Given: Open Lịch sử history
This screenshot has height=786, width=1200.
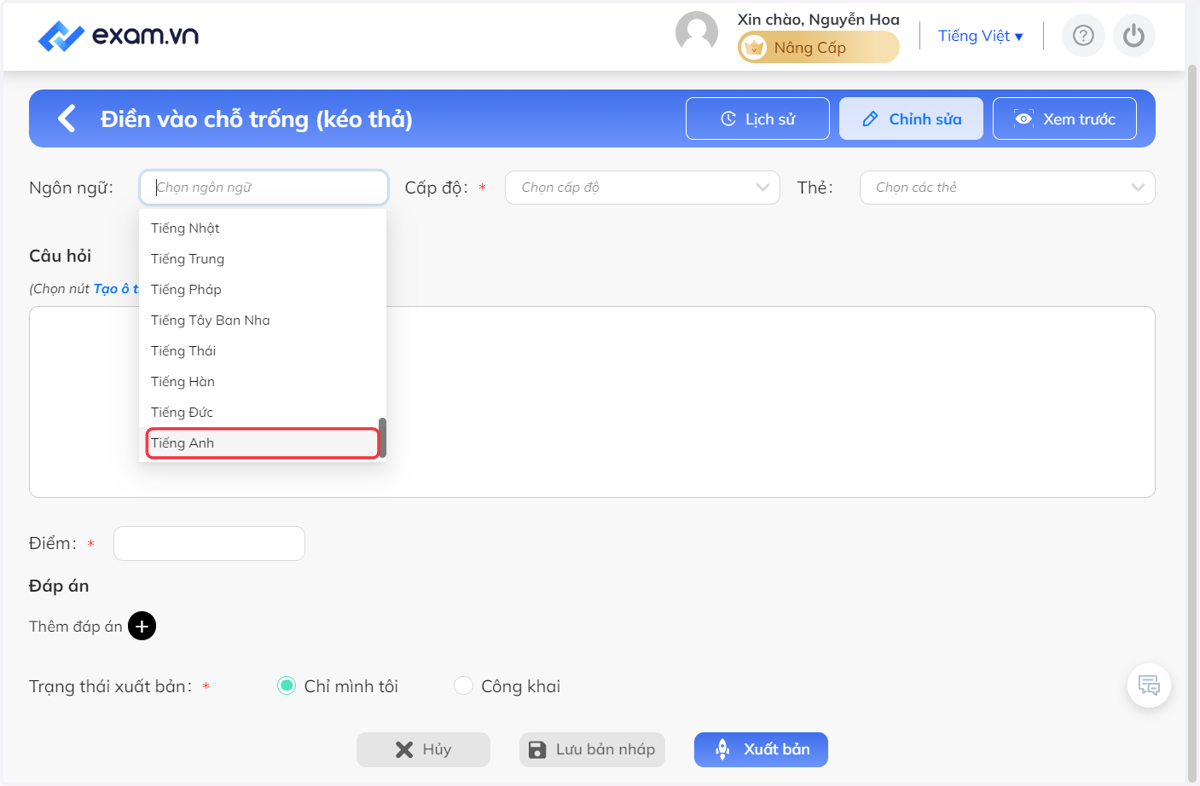Looking at the screenshot, I should [x=758, y=119].
